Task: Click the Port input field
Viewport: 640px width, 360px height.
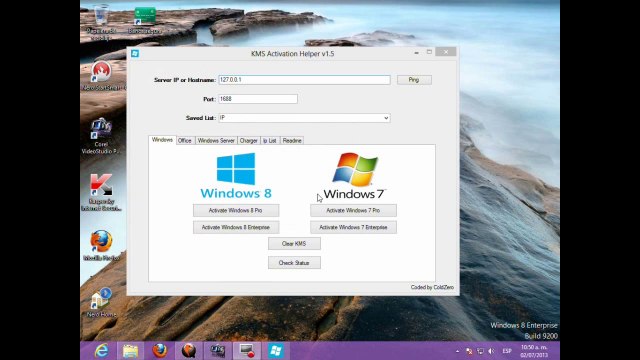Action: click(258, 99)
